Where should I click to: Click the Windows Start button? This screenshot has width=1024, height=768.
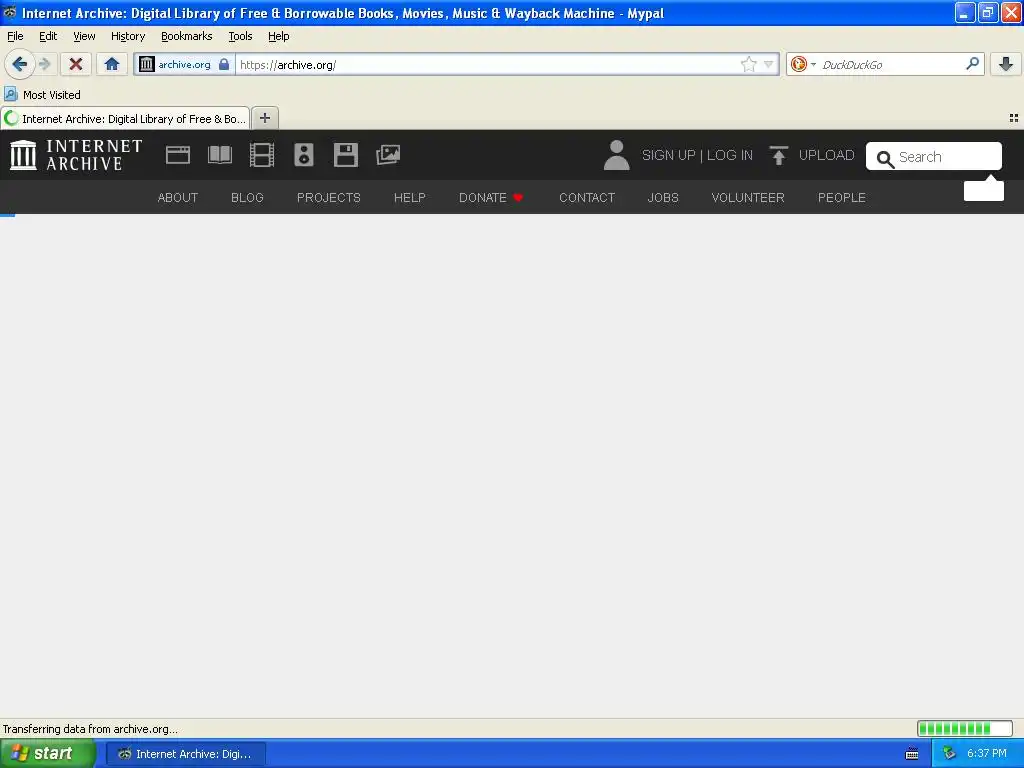[48, 753]
